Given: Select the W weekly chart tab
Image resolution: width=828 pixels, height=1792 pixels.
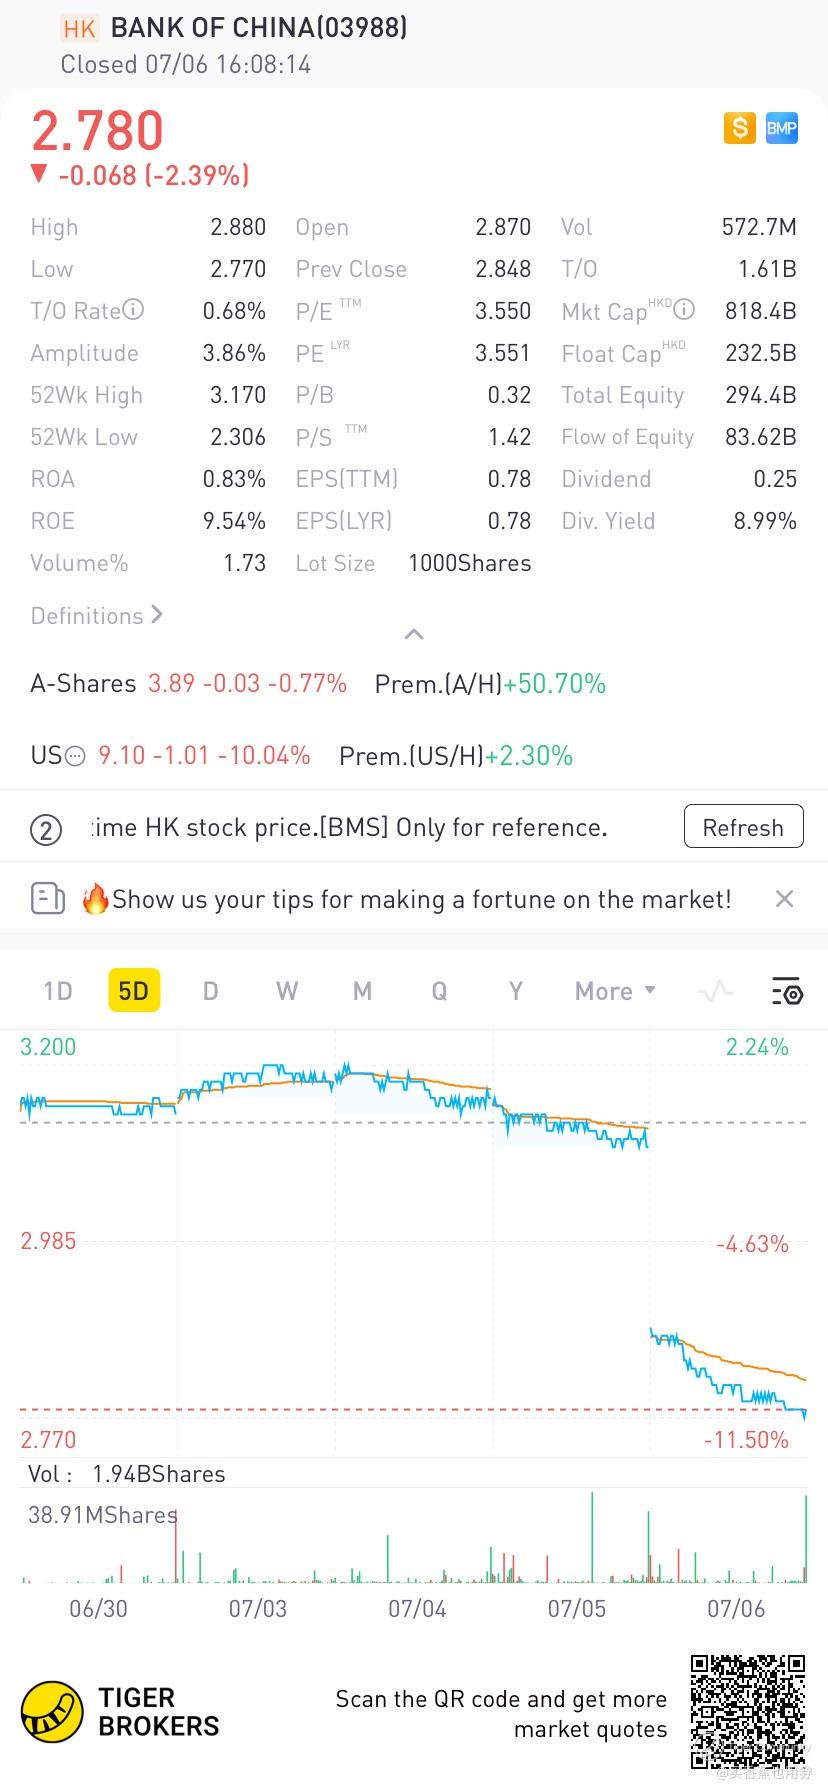Looking at the screenshot, I should (287, 991).
